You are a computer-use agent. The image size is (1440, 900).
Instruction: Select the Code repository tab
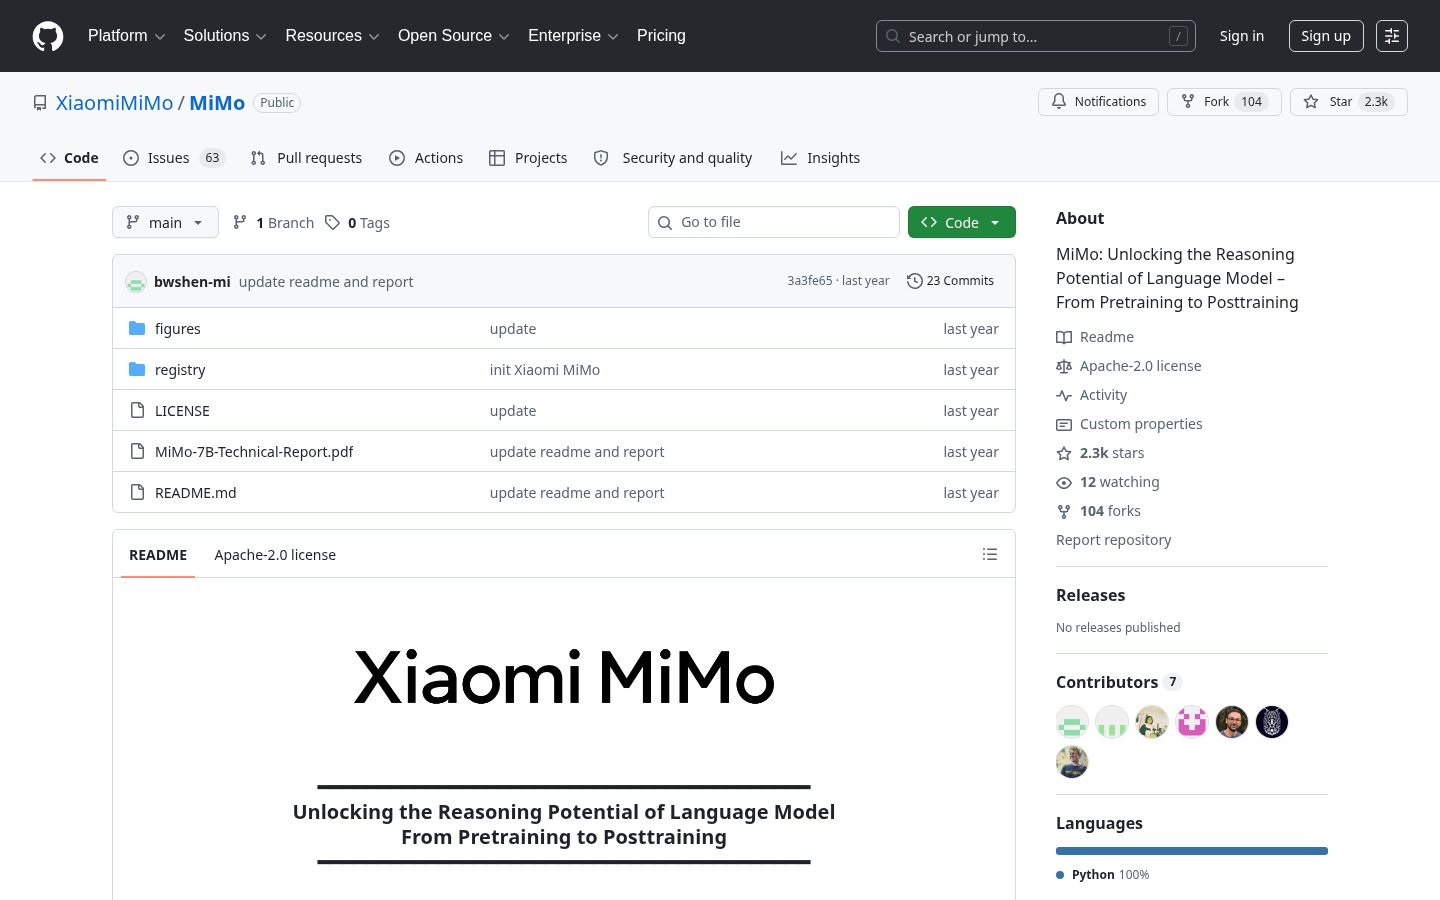pyautogui.click(x=69, y=158)
